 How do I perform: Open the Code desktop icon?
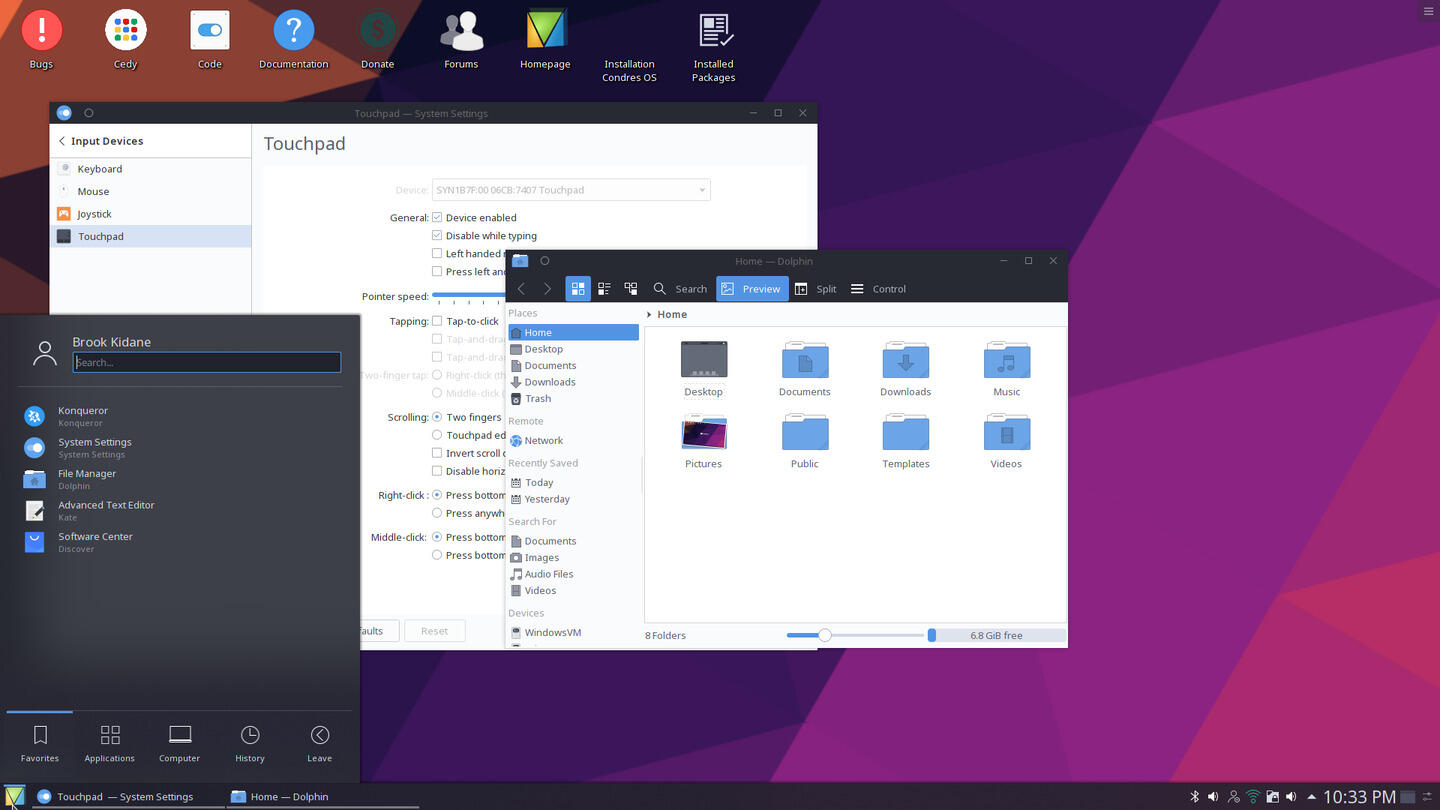209,39
